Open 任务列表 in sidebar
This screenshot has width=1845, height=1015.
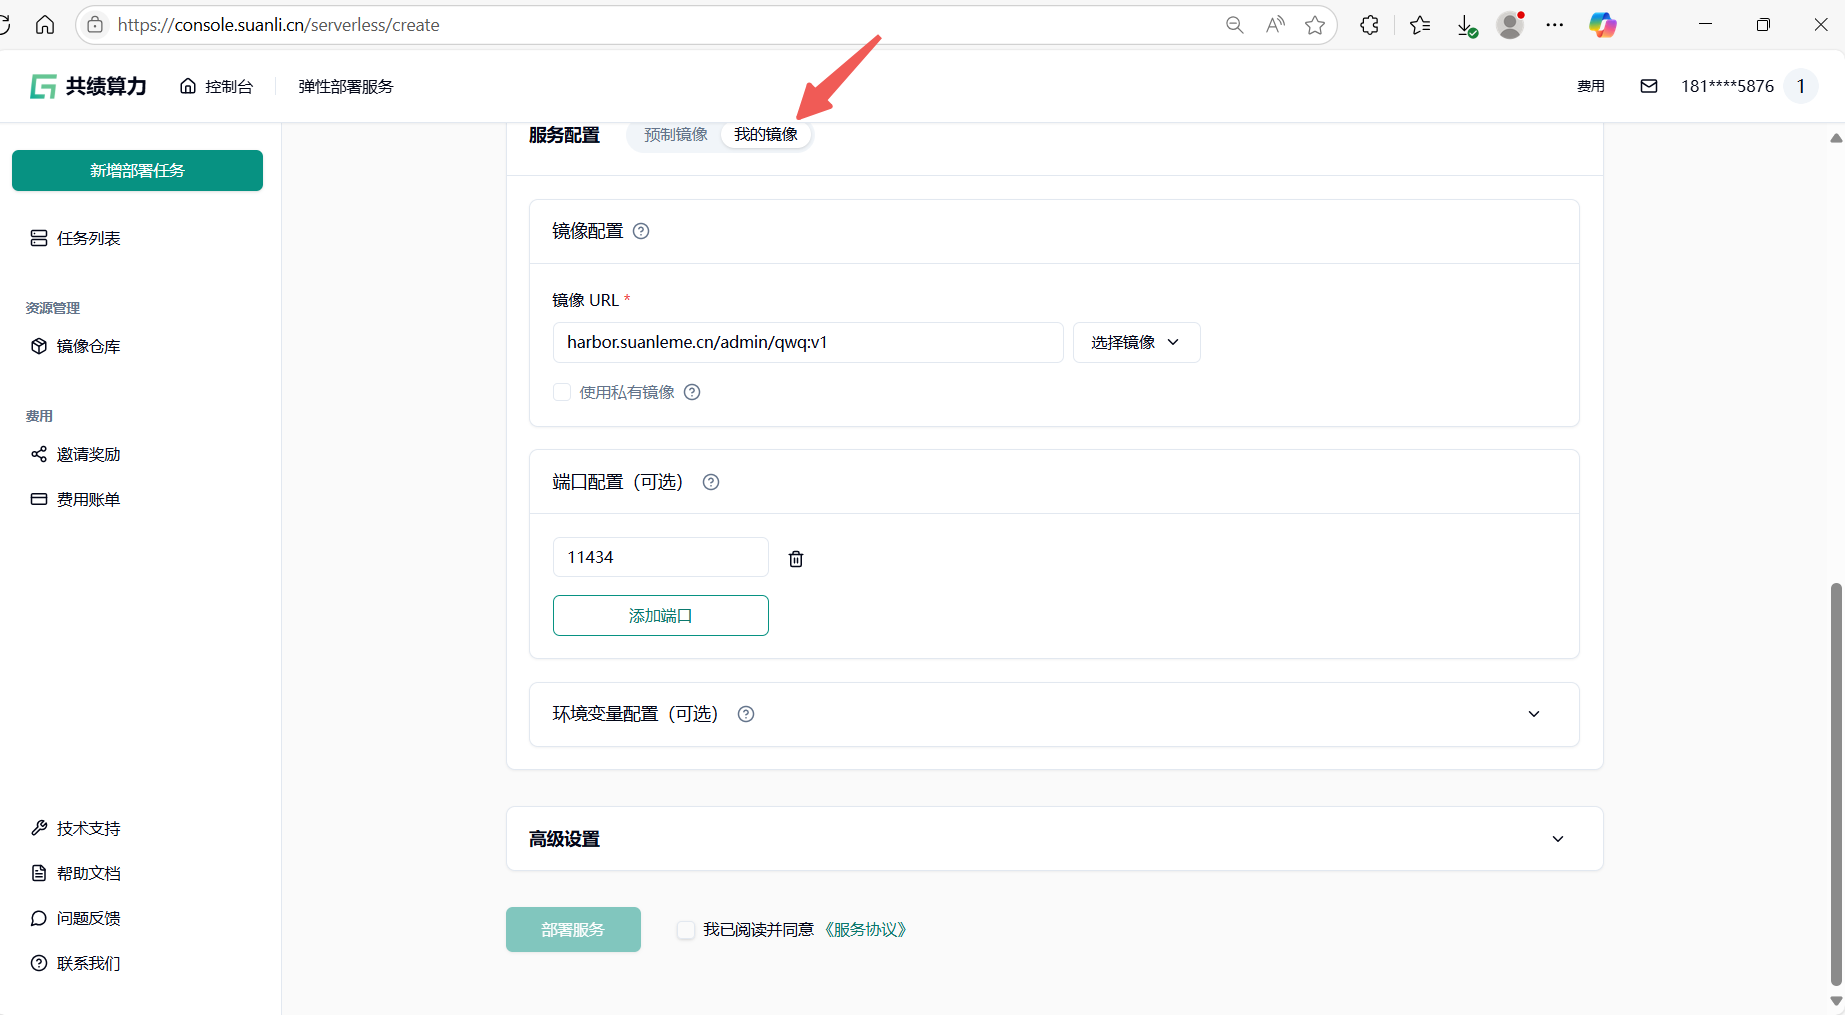(88, 238)
